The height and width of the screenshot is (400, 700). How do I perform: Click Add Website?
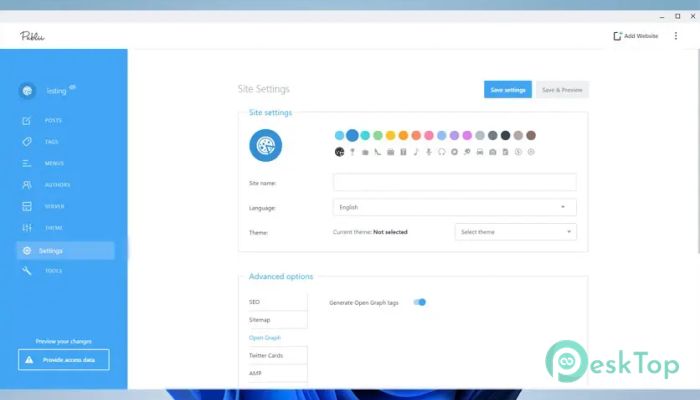tap(636, 36)
